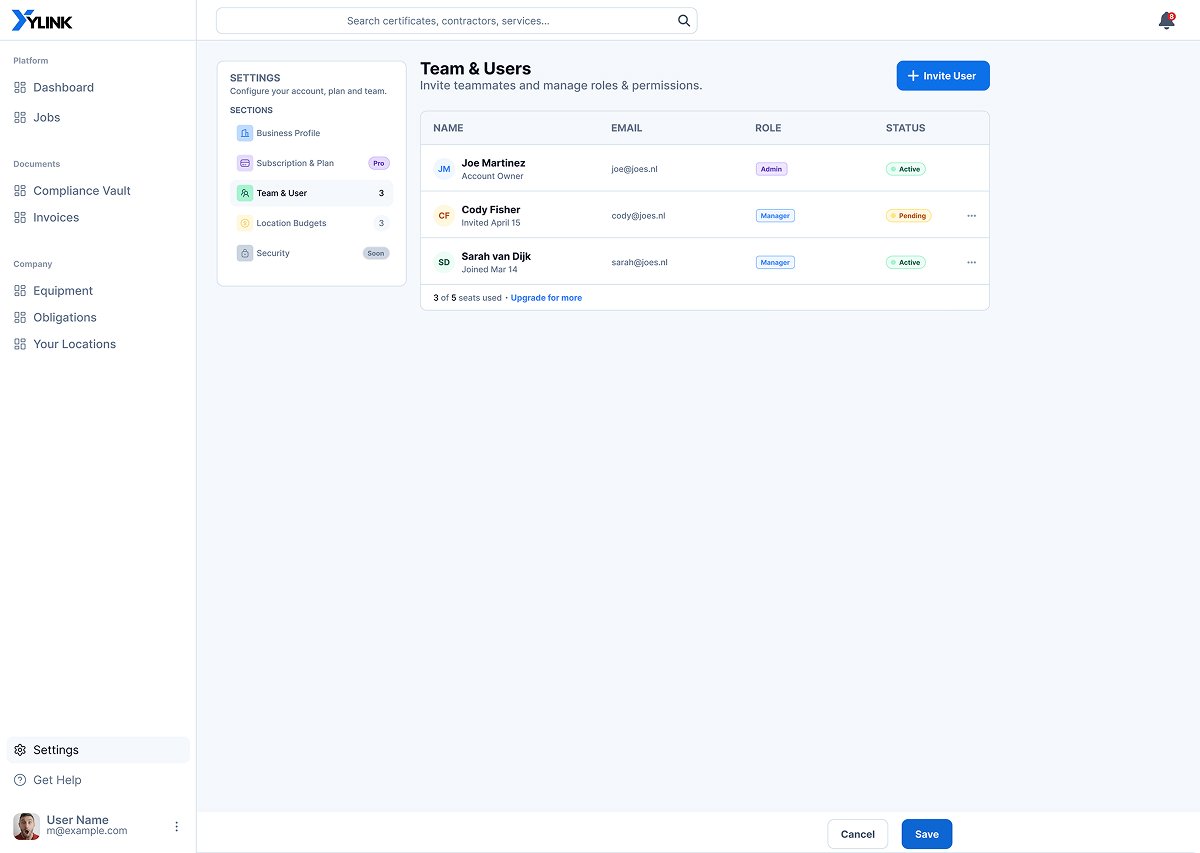This screenshot has width=1200, height=853.
Task: Click Cody Fisher's Manager role badge
Action: (775, 215)
